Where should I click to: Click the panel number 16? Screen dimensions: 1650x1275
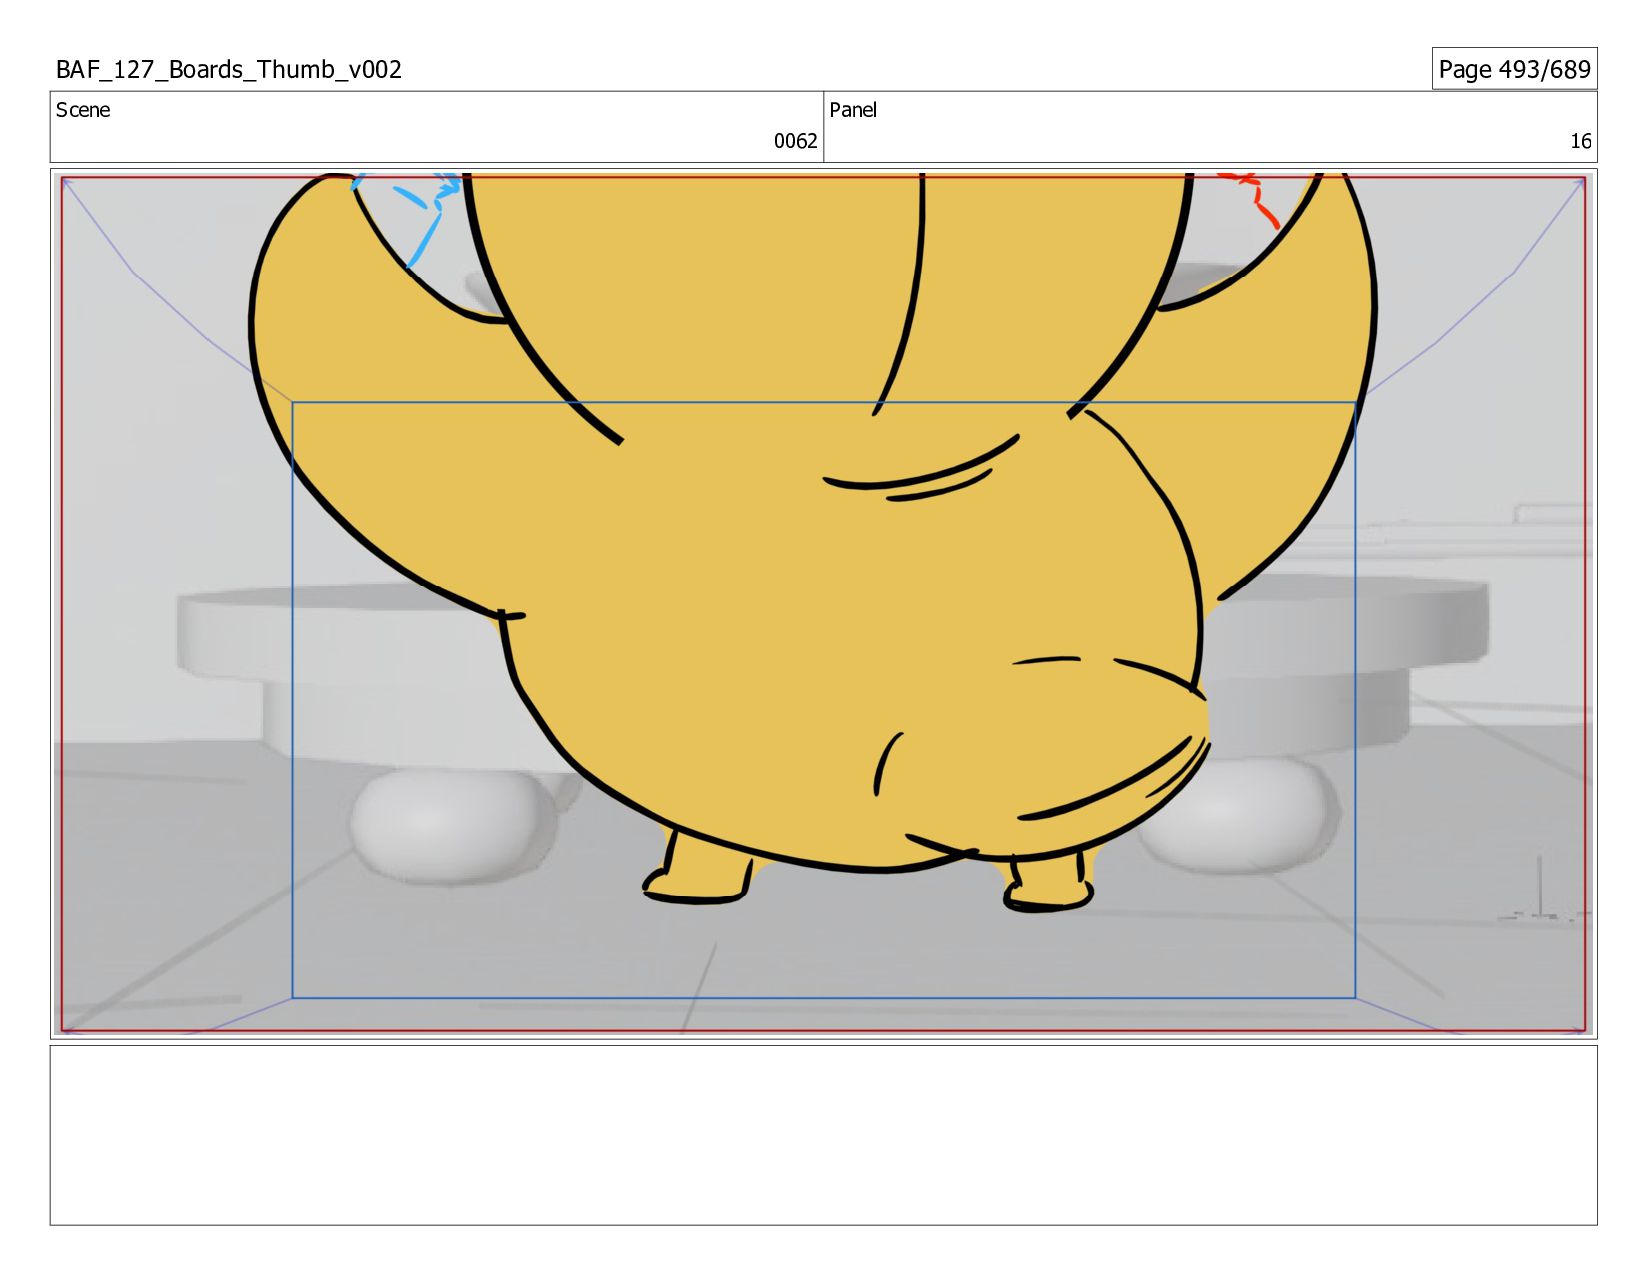1580,141
